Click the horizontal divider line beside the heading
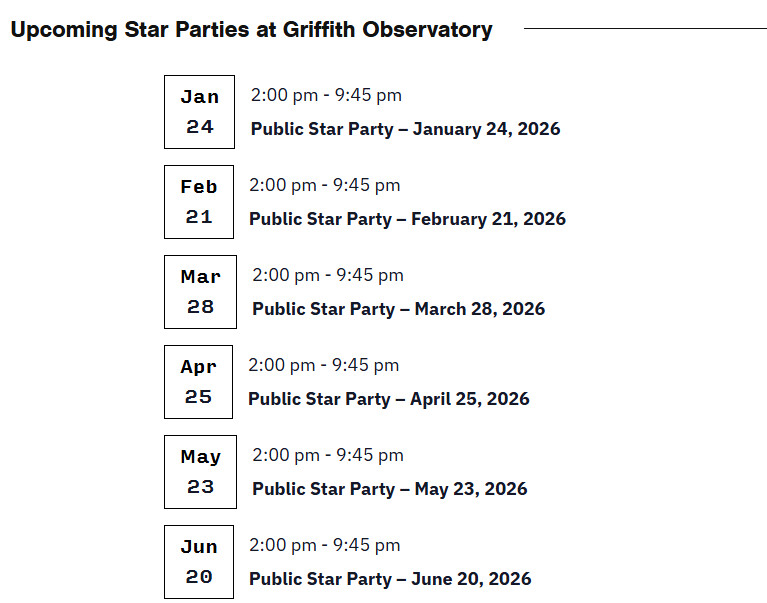 click(645, 29)
